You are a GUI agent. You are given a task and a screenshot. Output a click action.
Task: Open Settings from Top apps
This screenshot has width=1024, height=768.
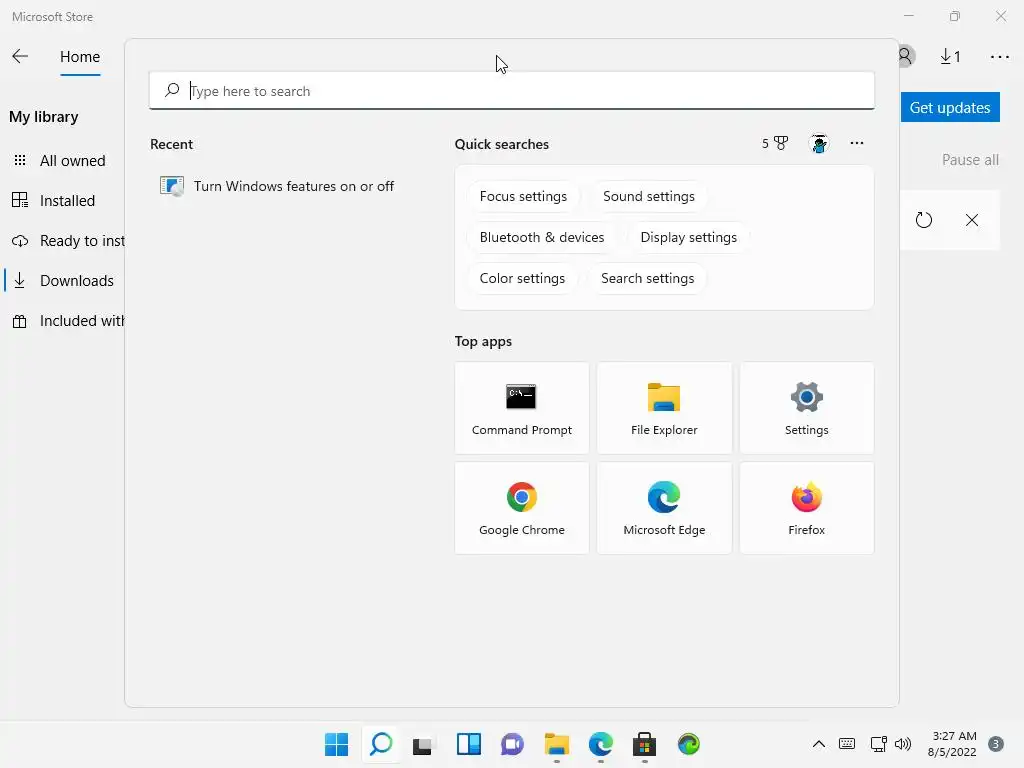coord(807,408)
